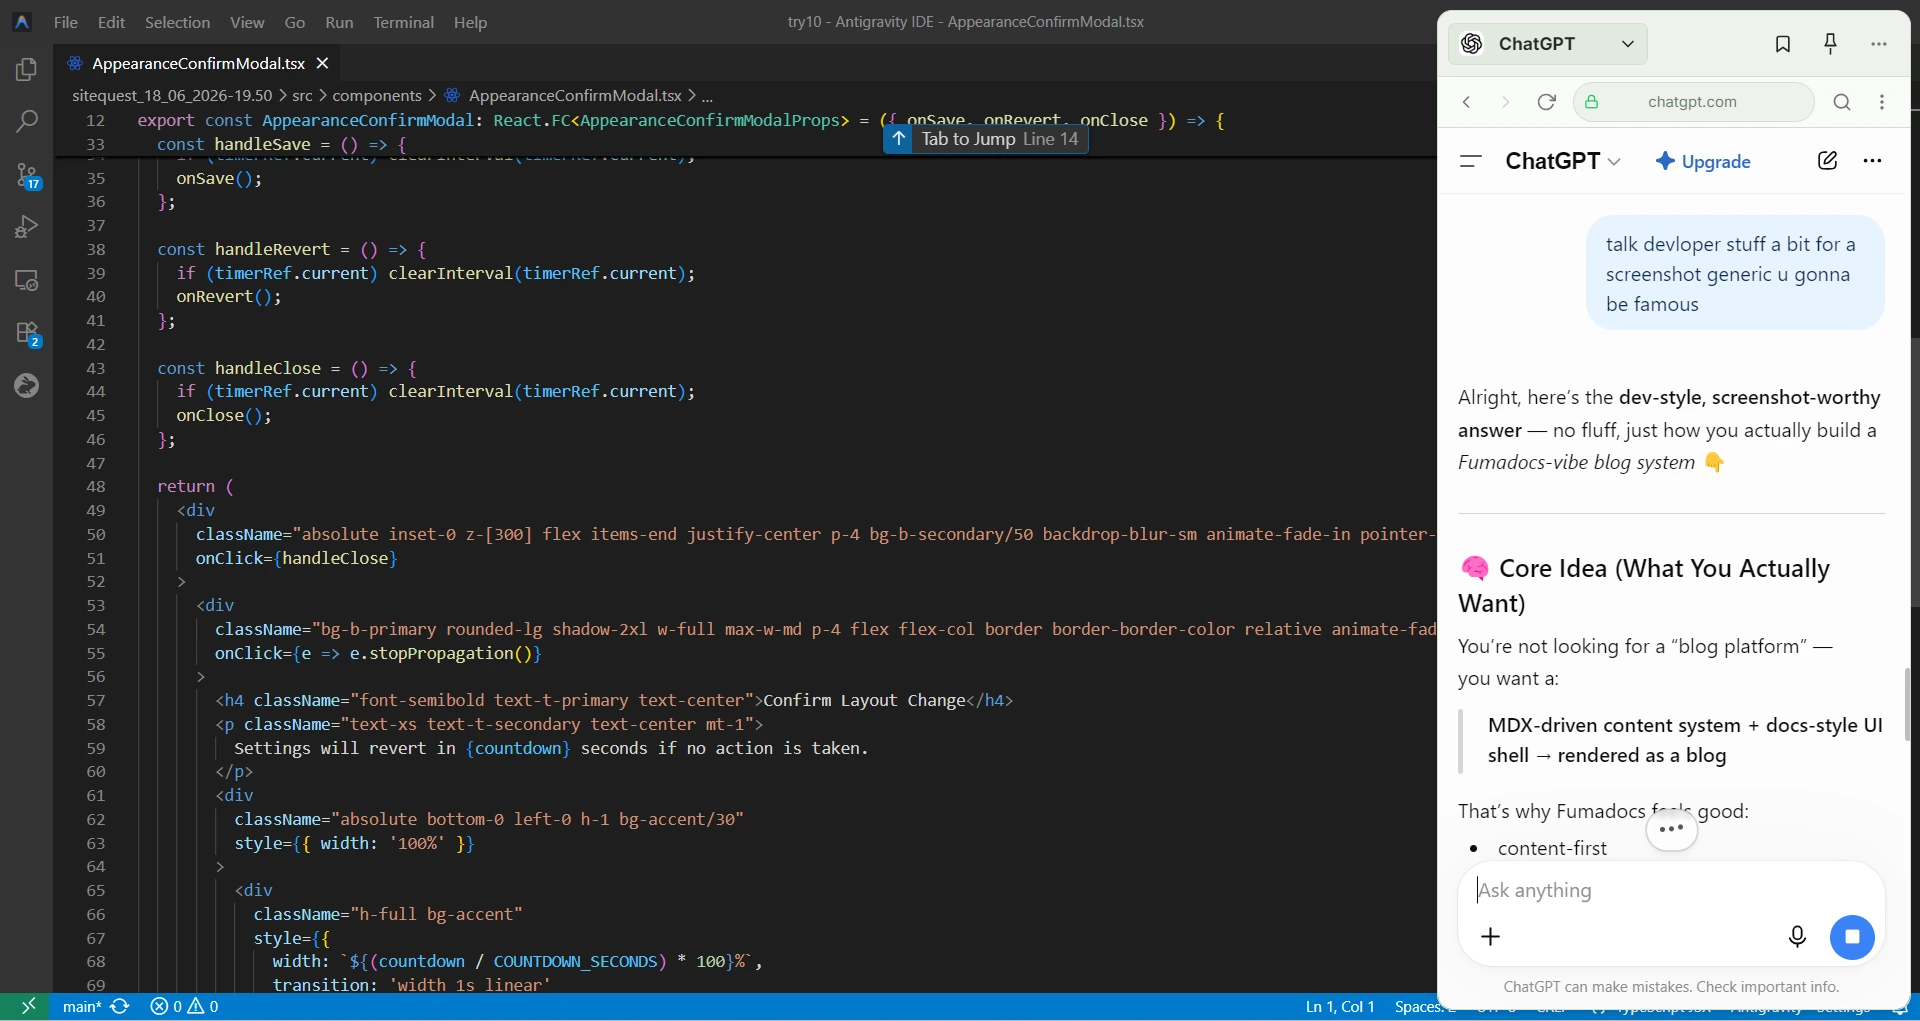Open the Remote Explorer view
Viewport: 1920px width, 1021px height.
(x=27, y=280)
